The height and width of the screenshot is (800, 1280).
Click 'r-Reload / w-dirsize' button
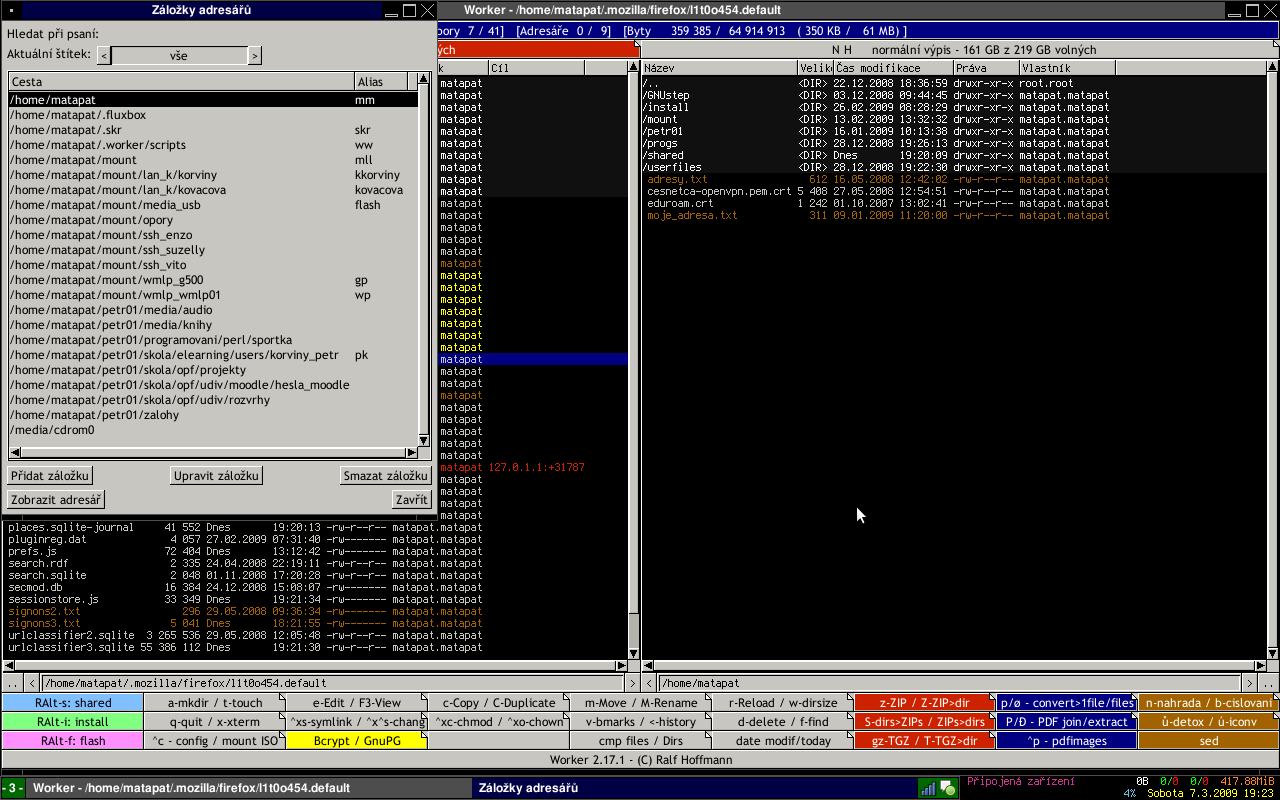tap(783, 703)
